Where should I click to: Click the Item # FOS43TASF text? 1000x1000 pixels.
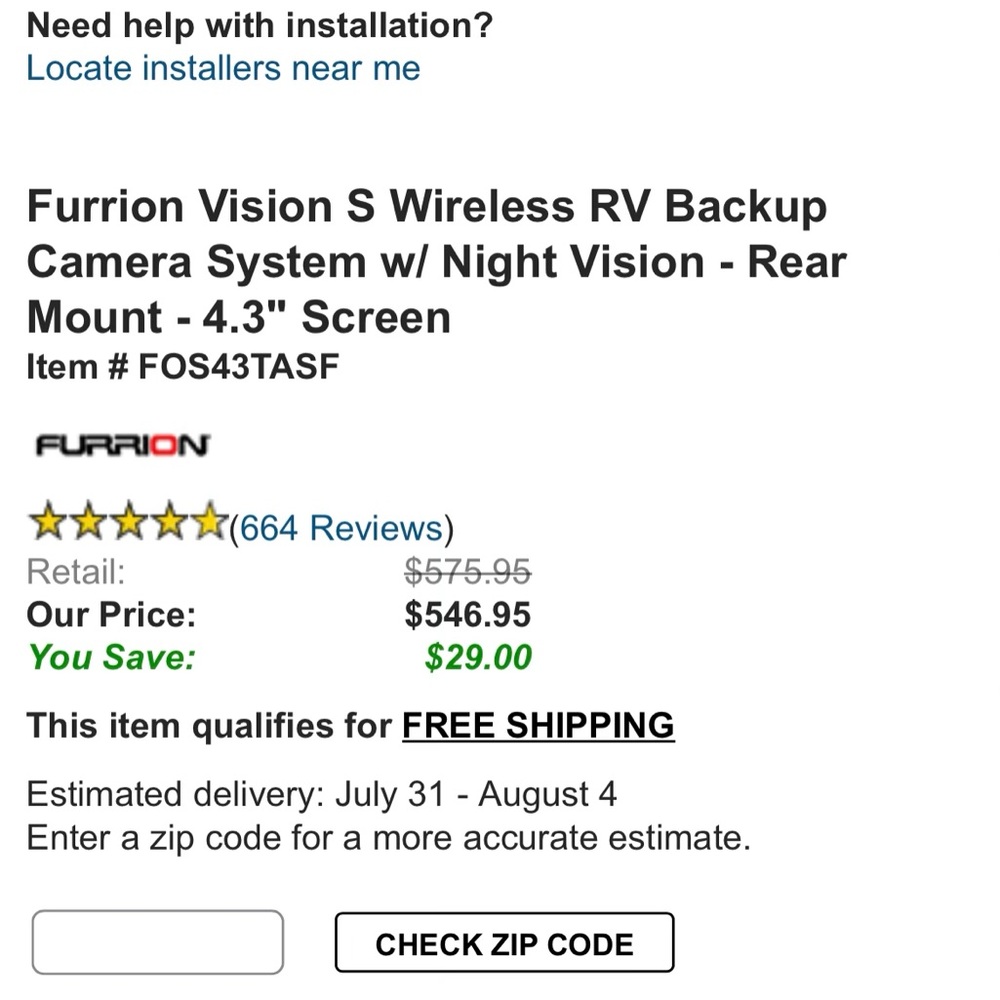coord(182,366)
